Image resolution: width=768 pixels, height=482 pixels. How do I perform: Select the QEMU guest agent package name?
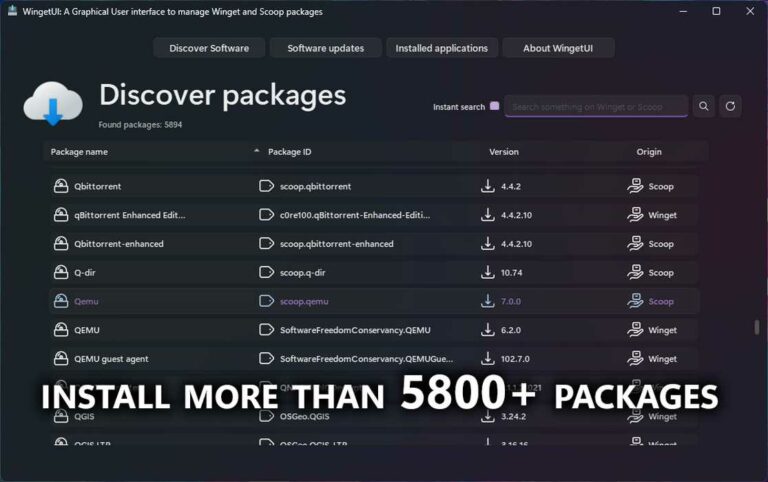click(111, 359)
